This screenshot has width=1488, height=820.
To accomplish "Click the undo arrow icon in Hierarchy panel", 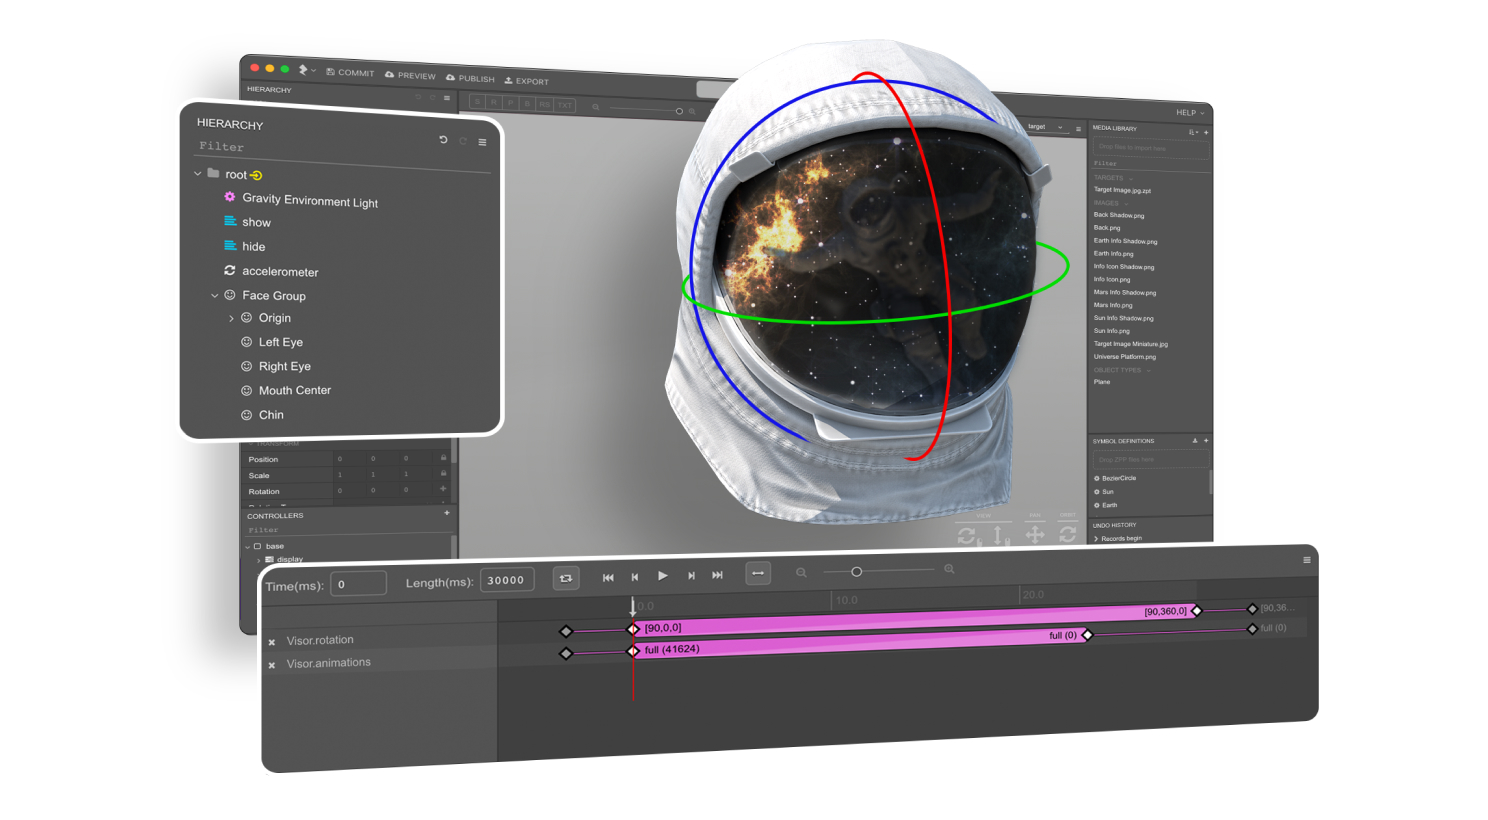I will [444, 140].
